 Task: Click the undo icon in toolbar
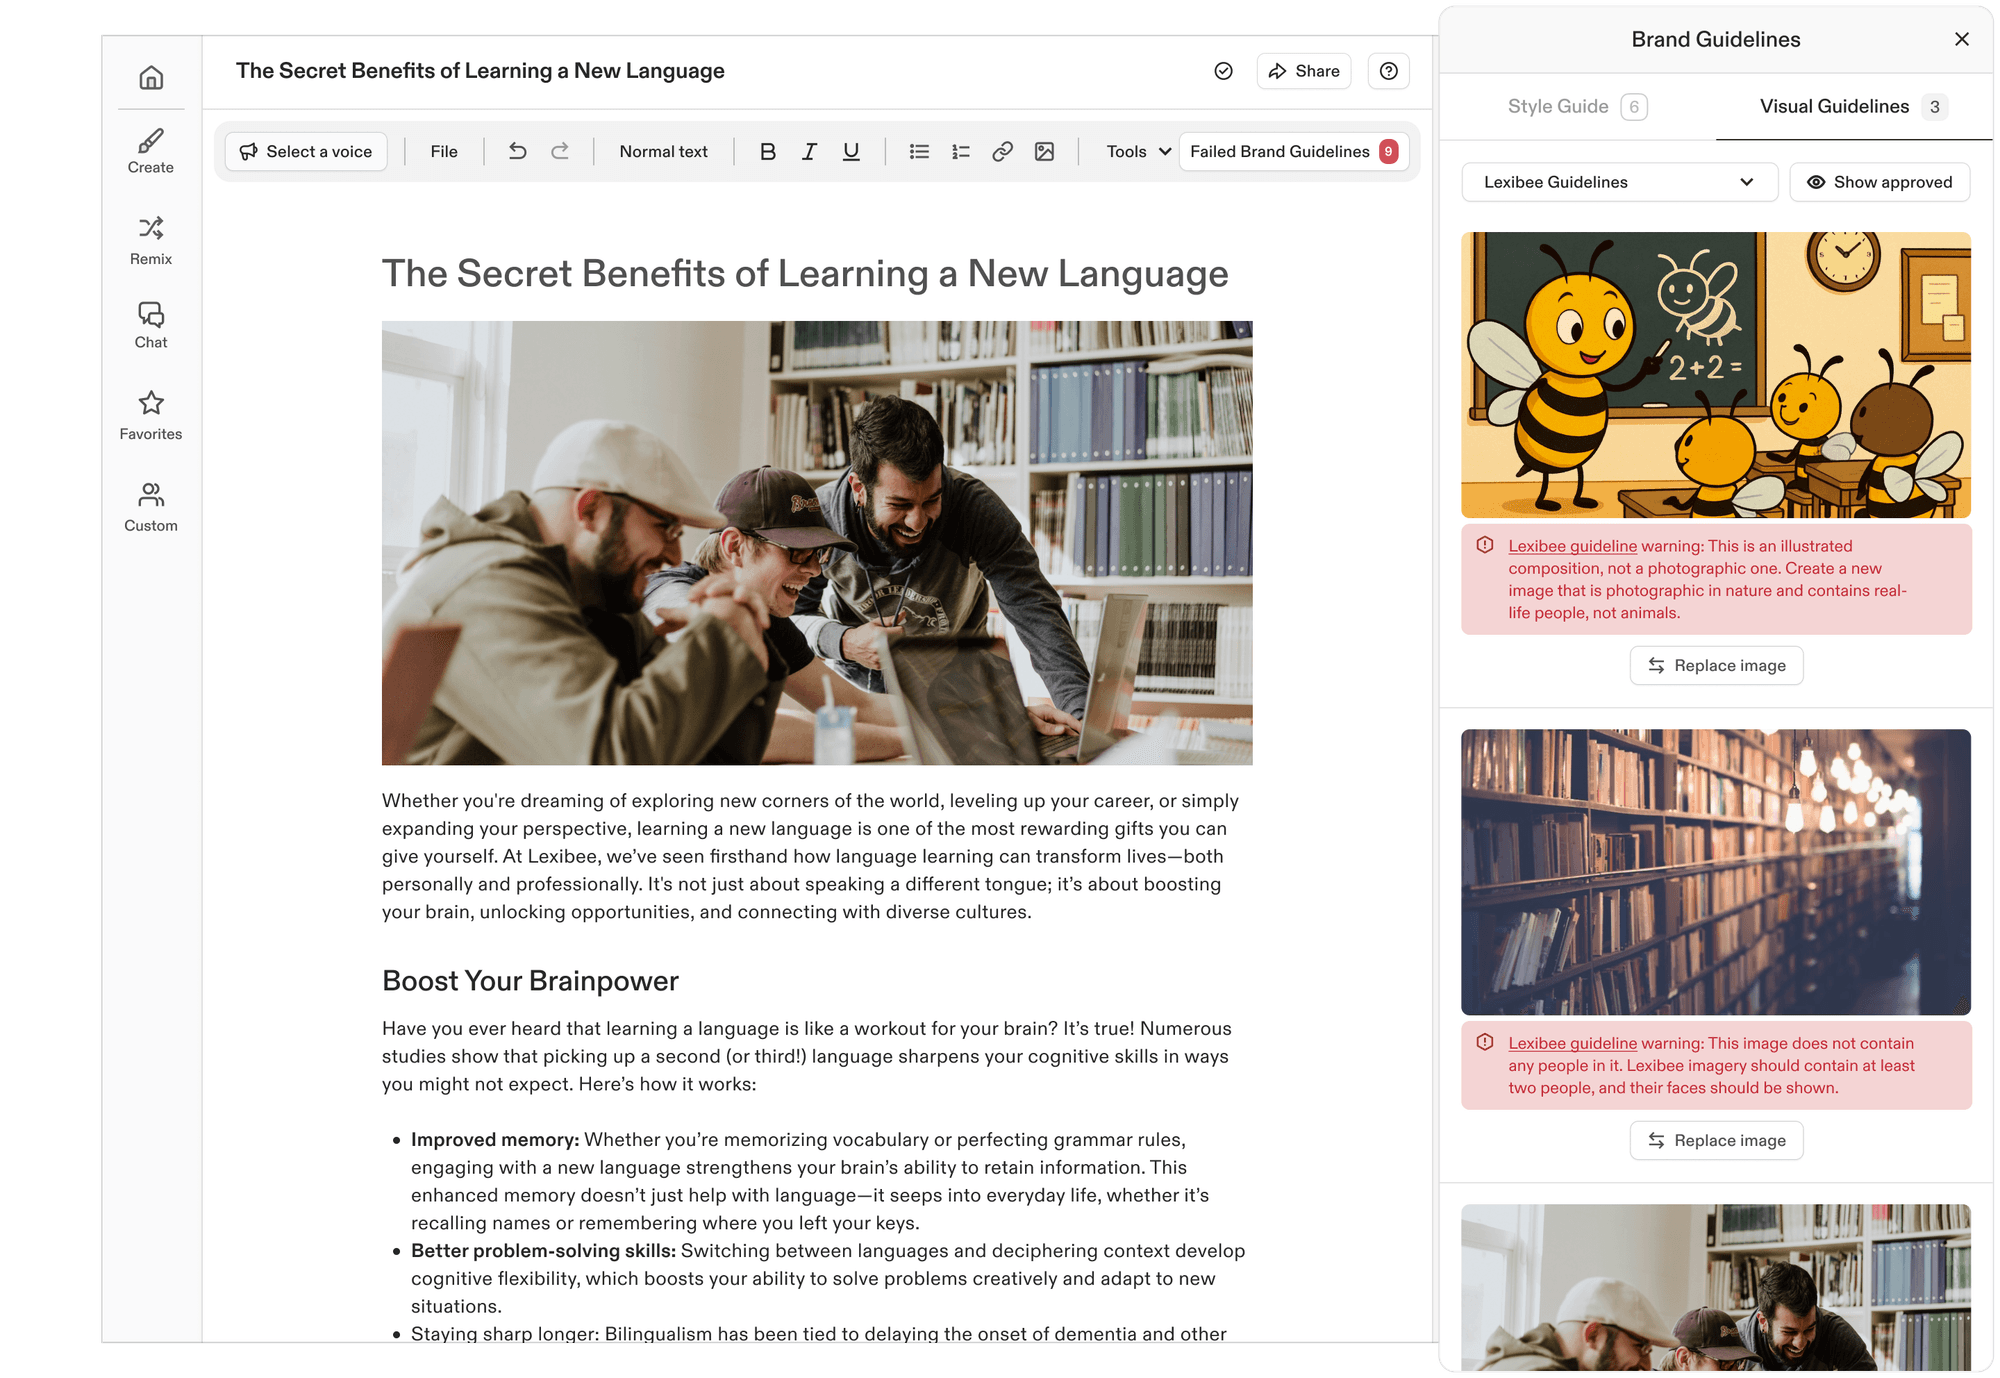517,151
